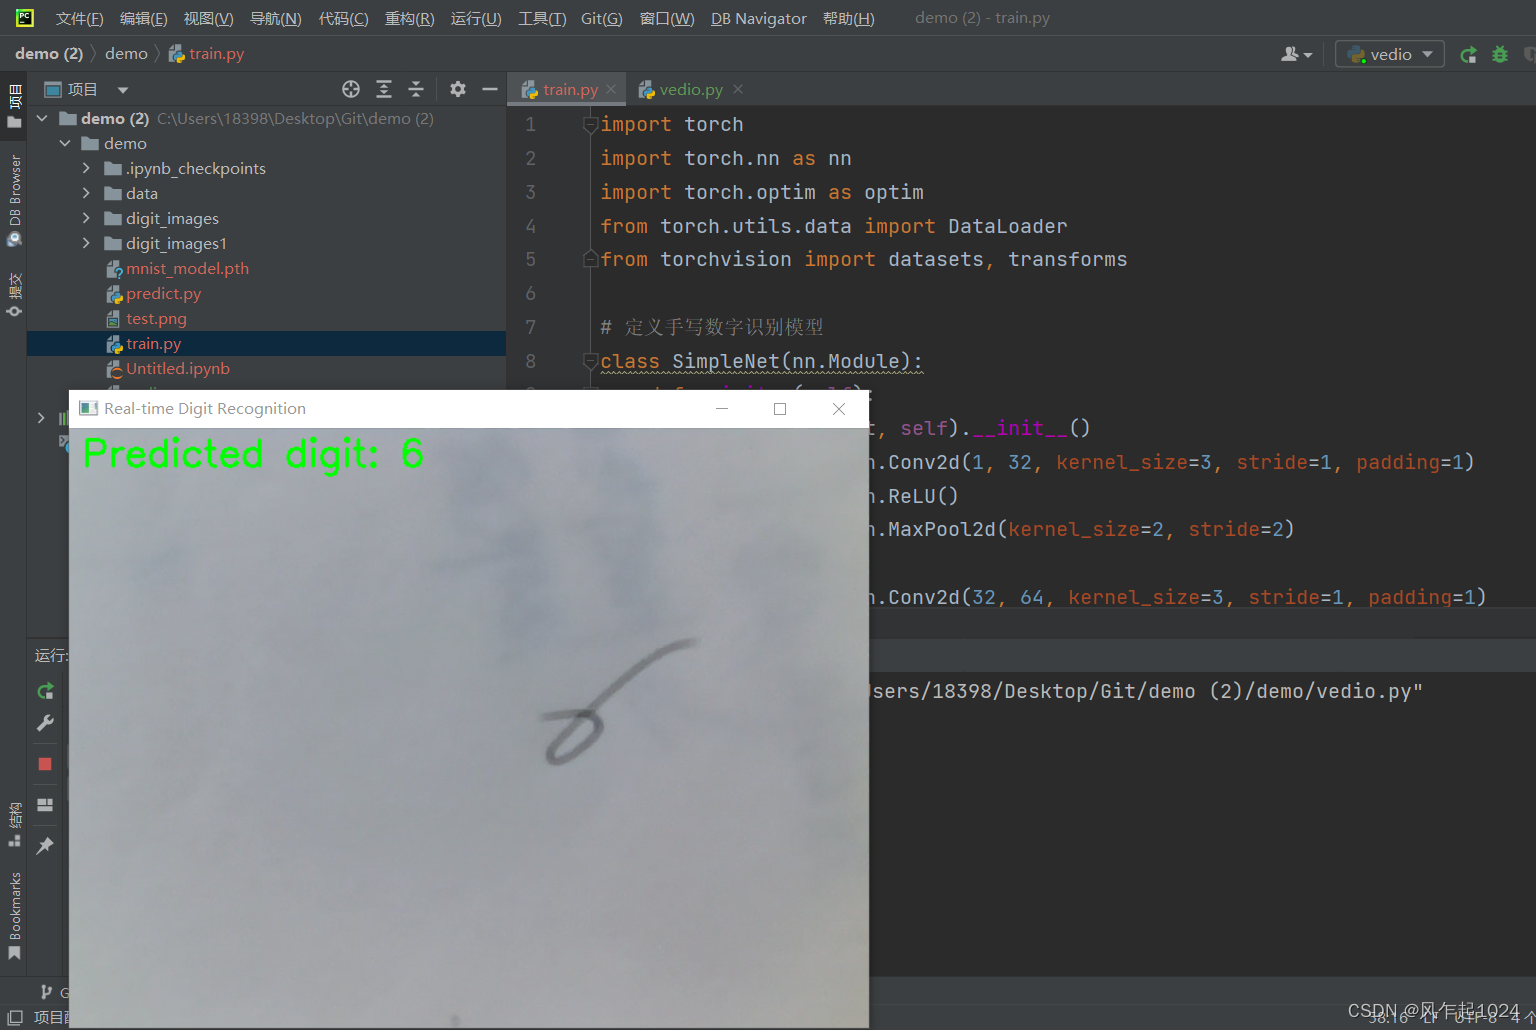Open the 运行(U) menu
This screenshot has height=1030, width=1536.
(x=476, y=18)
